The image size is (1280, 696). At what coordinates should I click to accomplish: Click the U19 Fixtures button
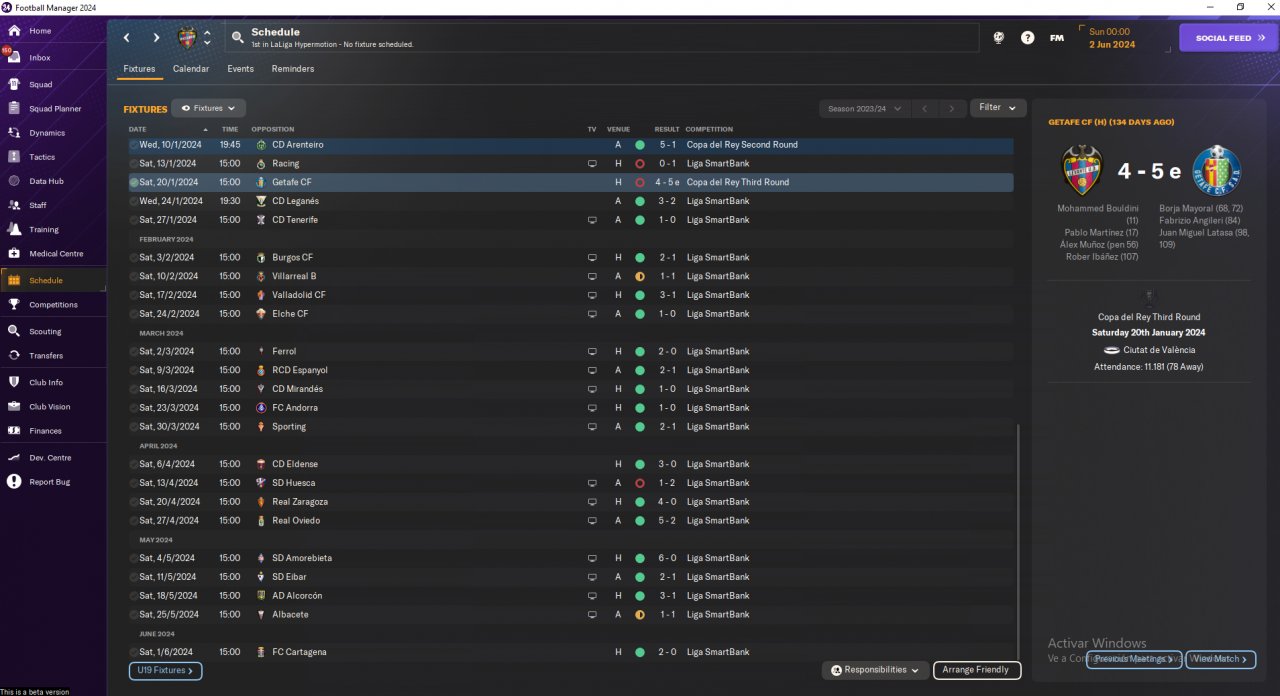click(x=166, y=670)
